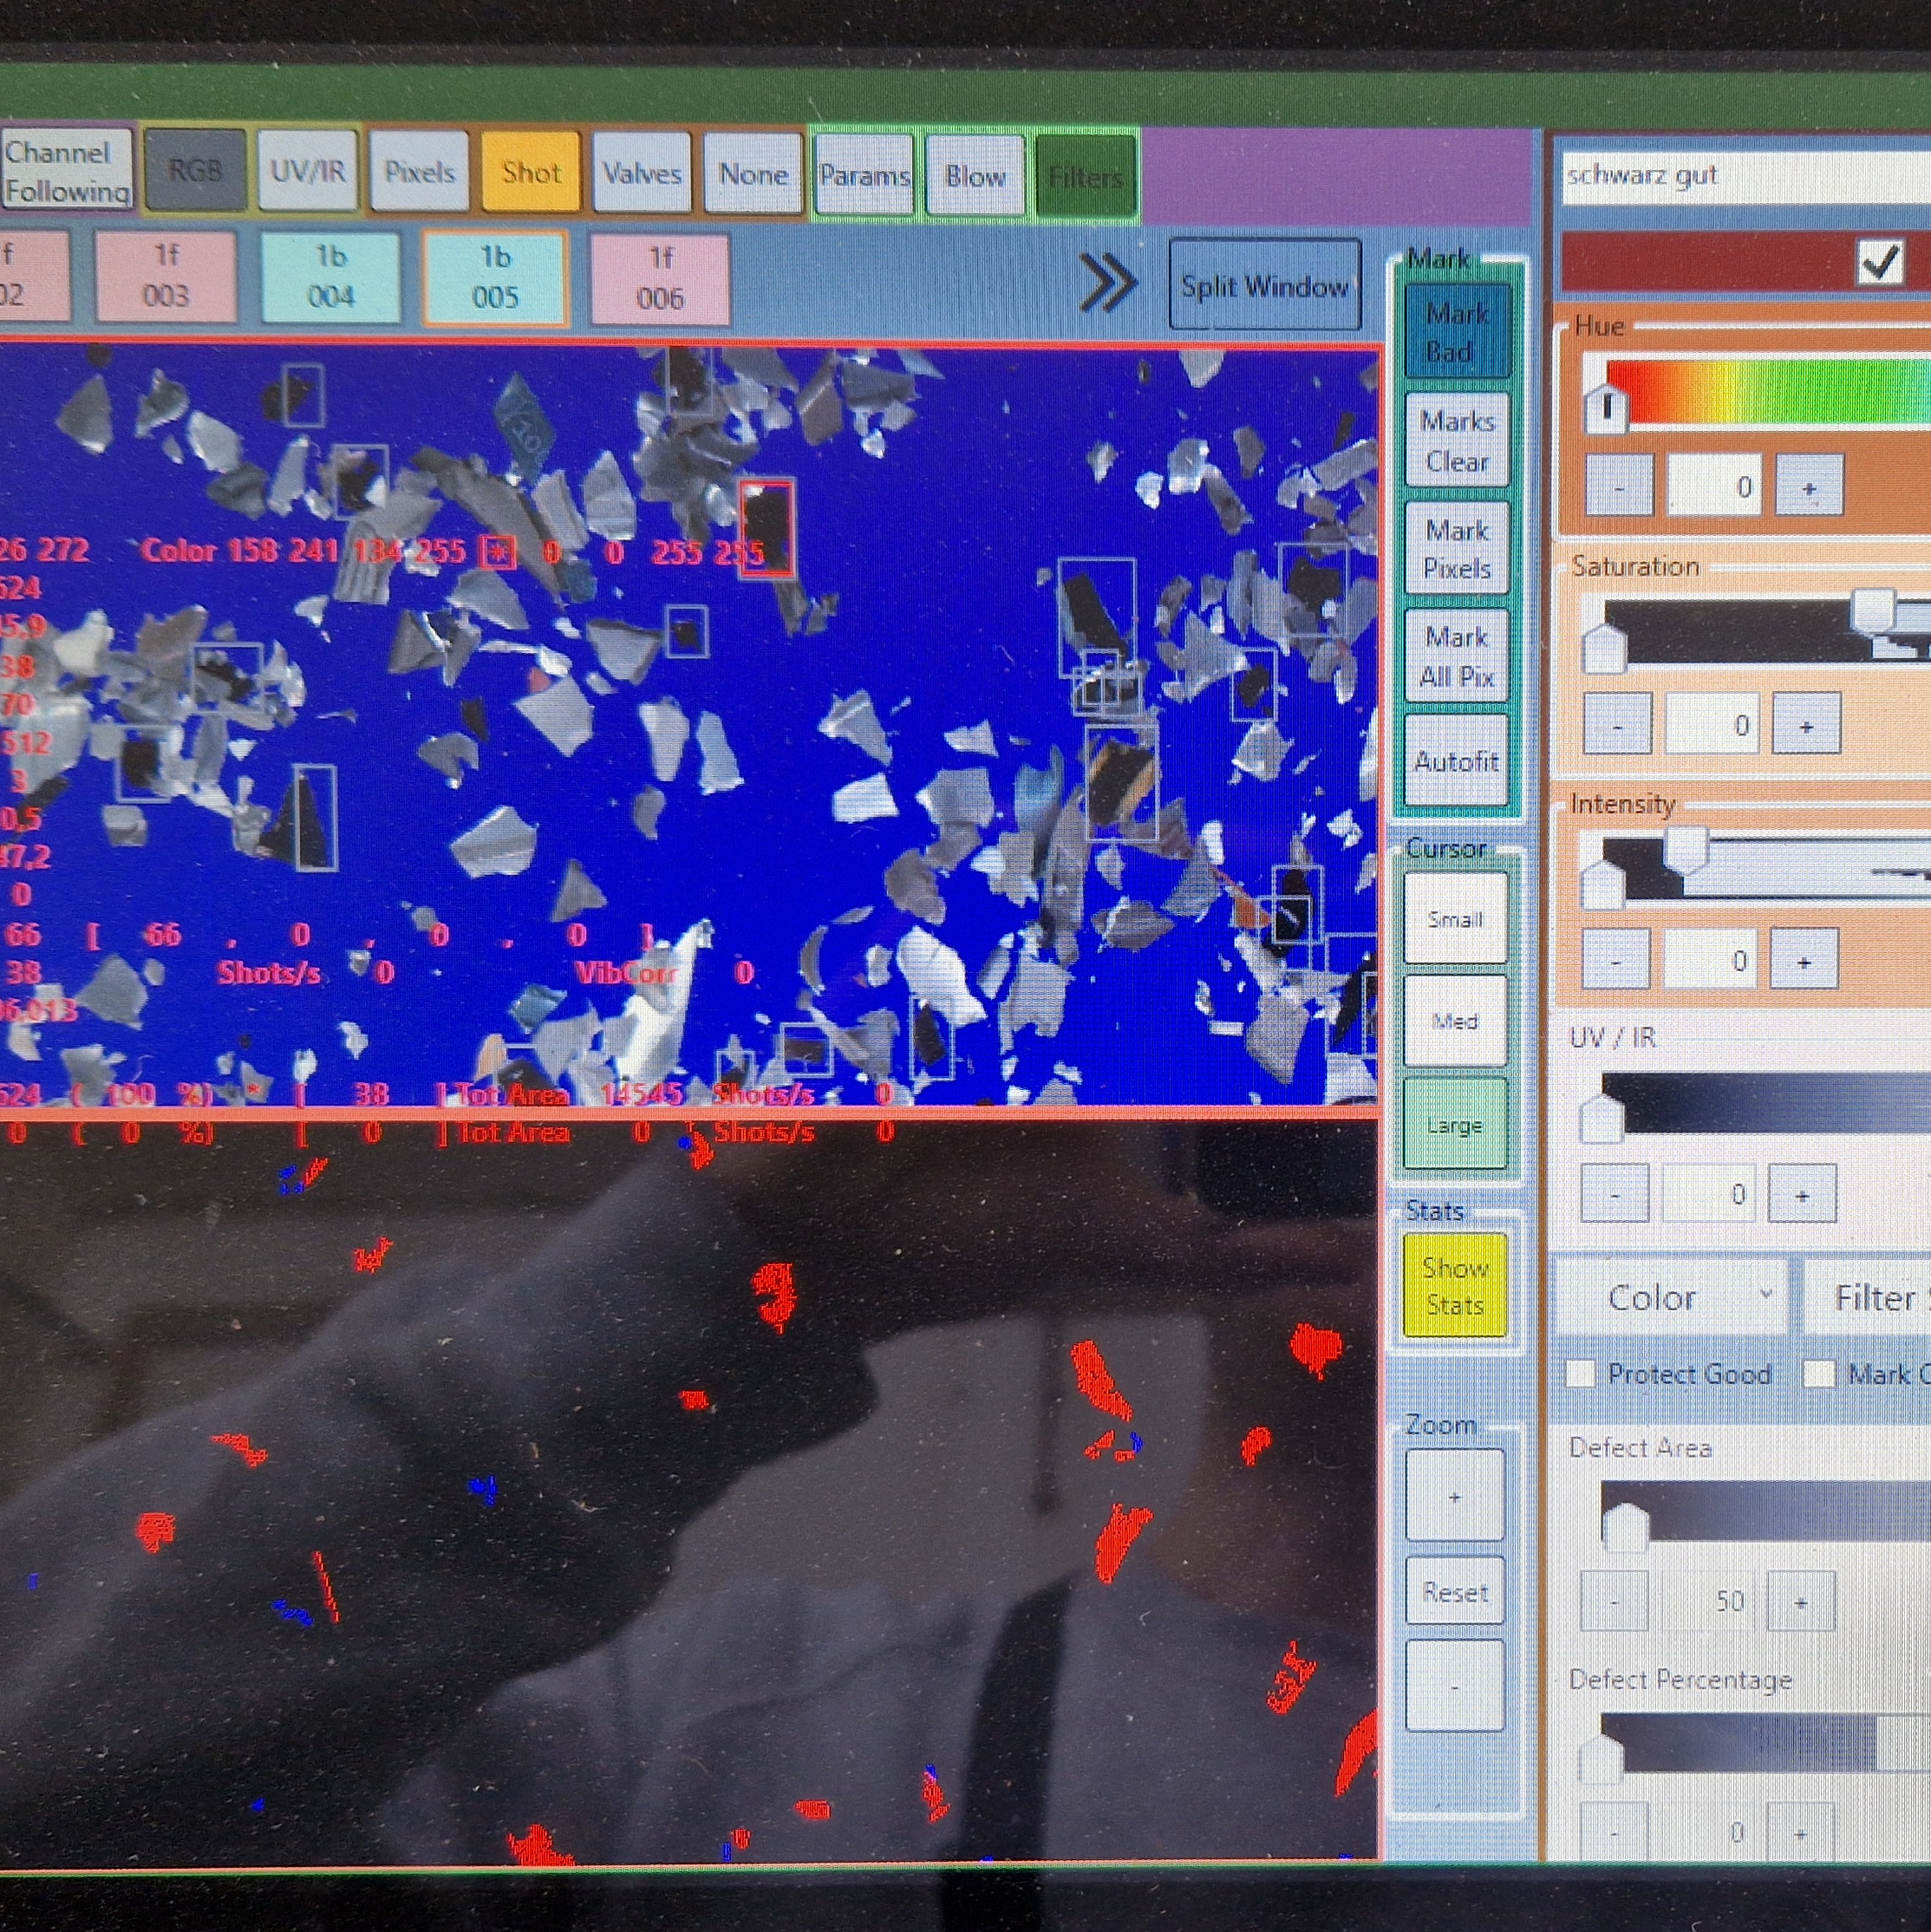This screenshot has height=1932, width=1931.
Task: Increase Hue value with plus button
Action: 1809,486
